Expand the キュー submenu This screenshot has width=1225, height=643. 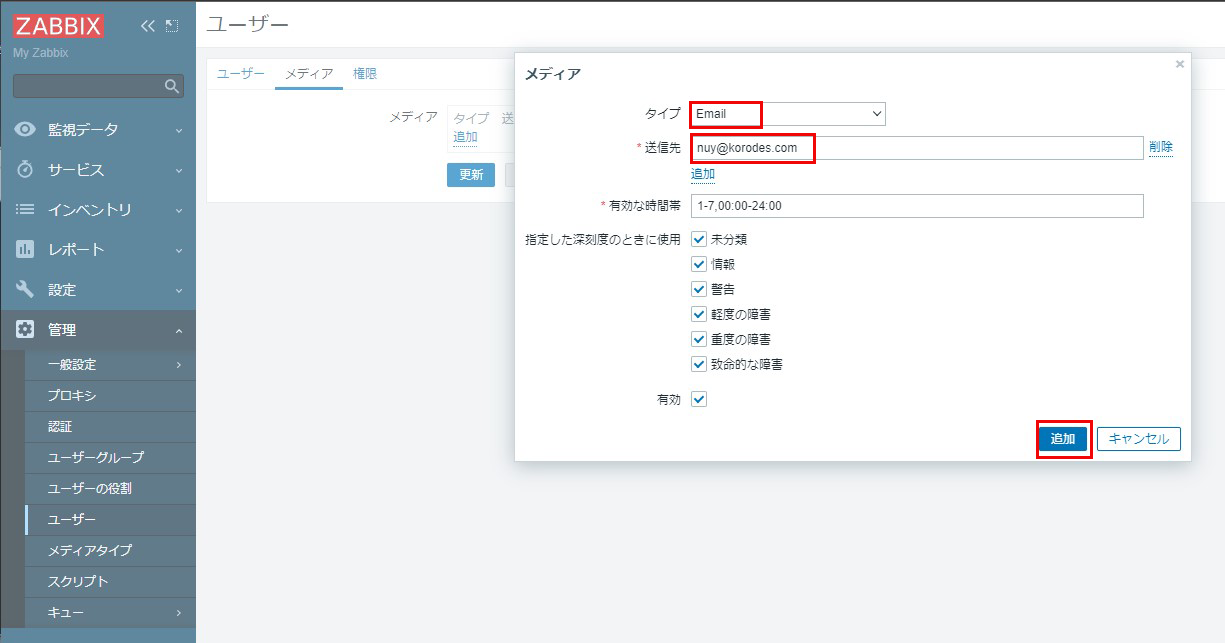coord(110,612)
